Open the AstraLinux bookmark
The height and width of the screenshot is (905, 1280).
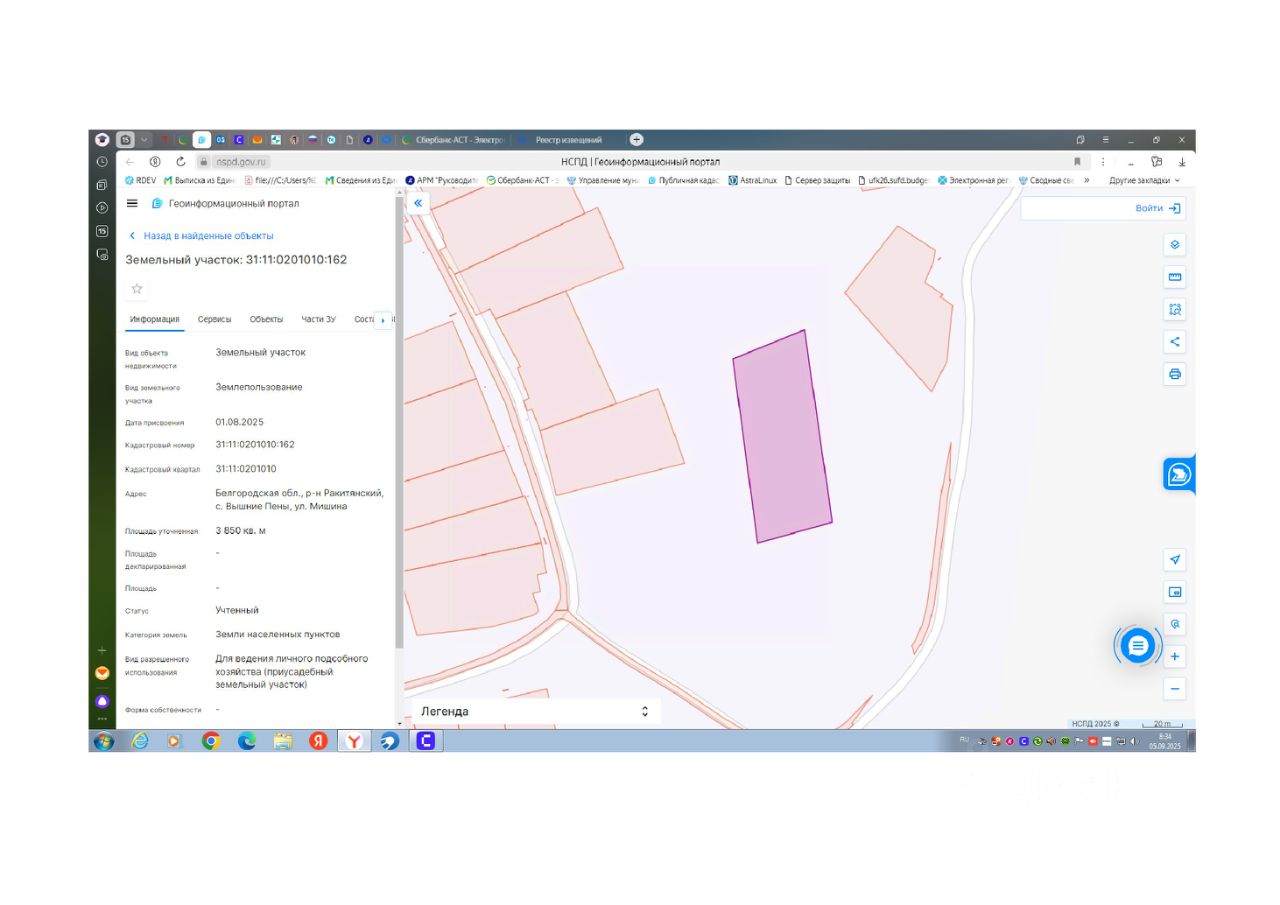point(752,180)
